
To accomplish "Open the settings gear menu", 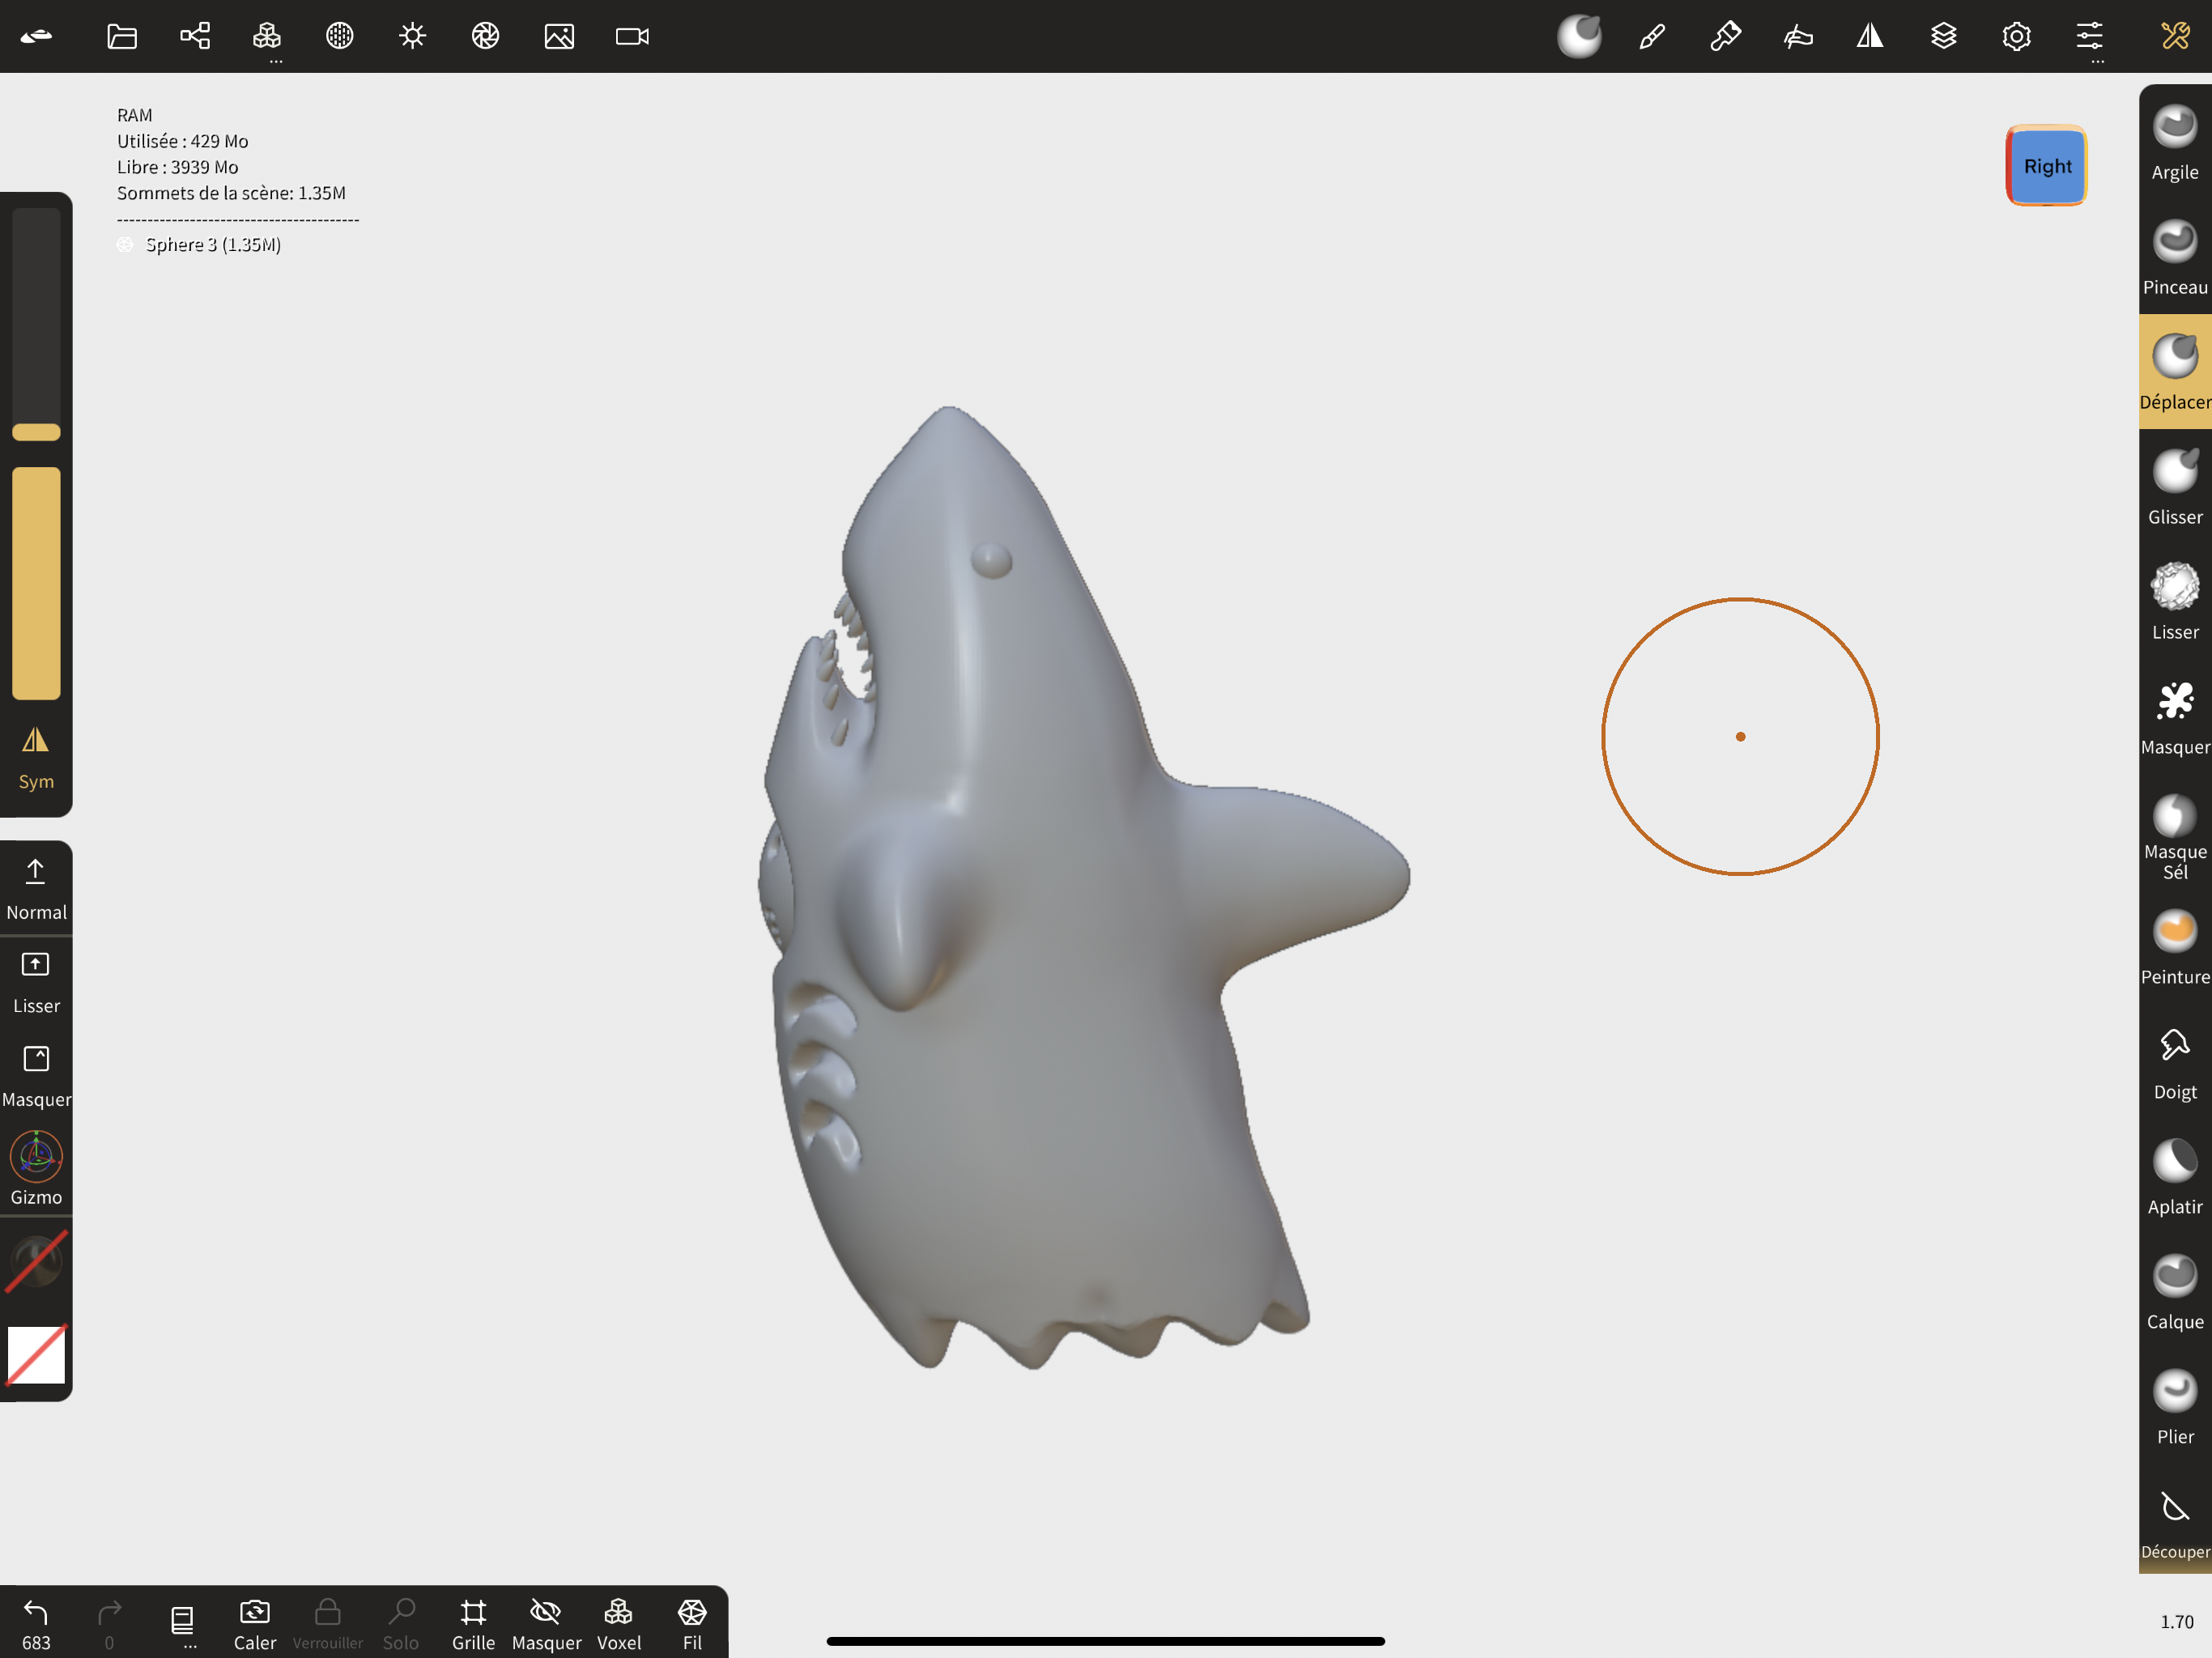I will [2016, 36].
